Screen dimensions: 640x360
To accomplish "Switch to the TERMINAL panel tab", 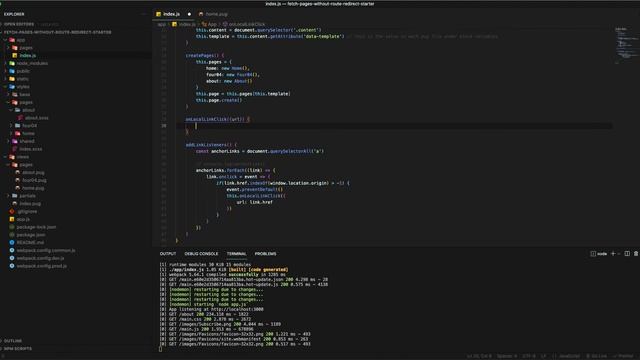I will tap(237, 253).
